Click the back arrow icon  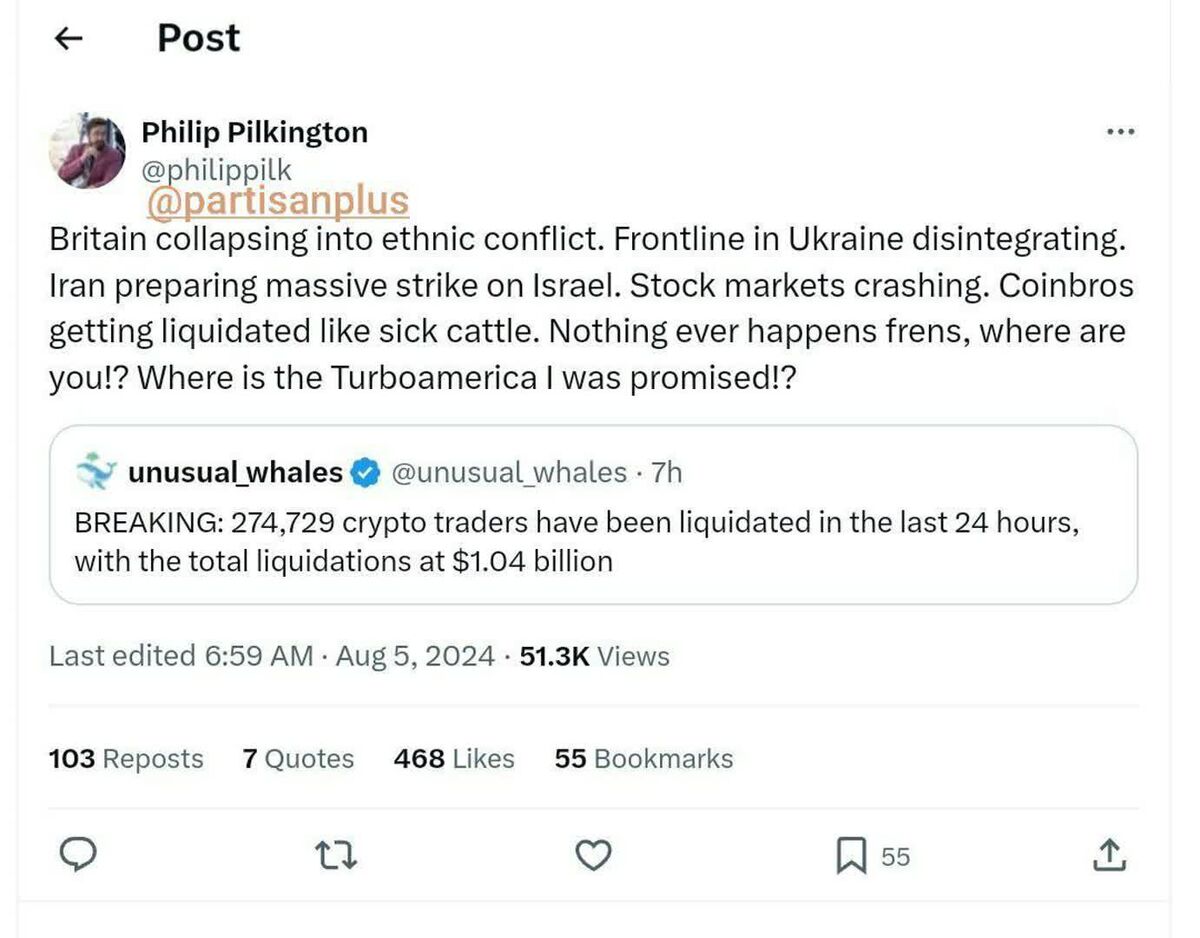tap(68, 39)
